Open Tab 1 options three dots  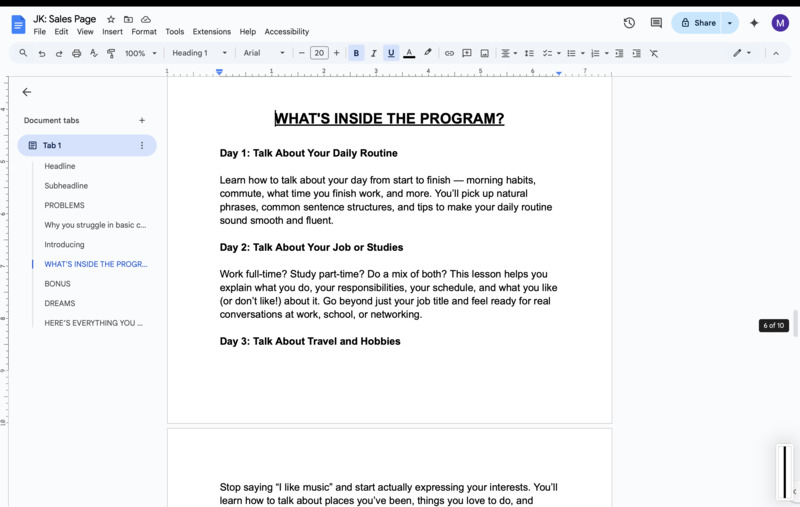[142, 145]
